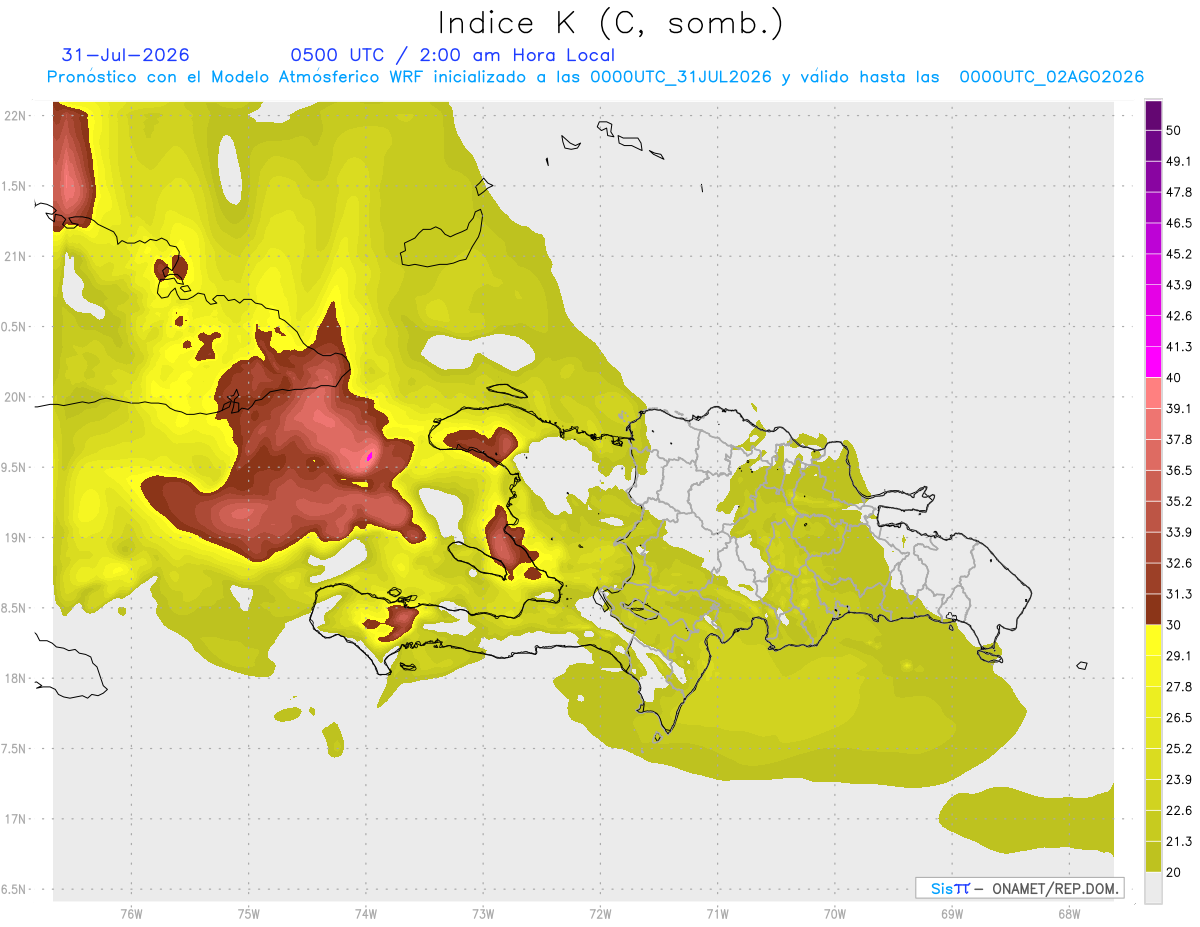Screen dimensions: 1200x927
Task: Click the magenta 40 legend color band
Action: coord(1153,362)
